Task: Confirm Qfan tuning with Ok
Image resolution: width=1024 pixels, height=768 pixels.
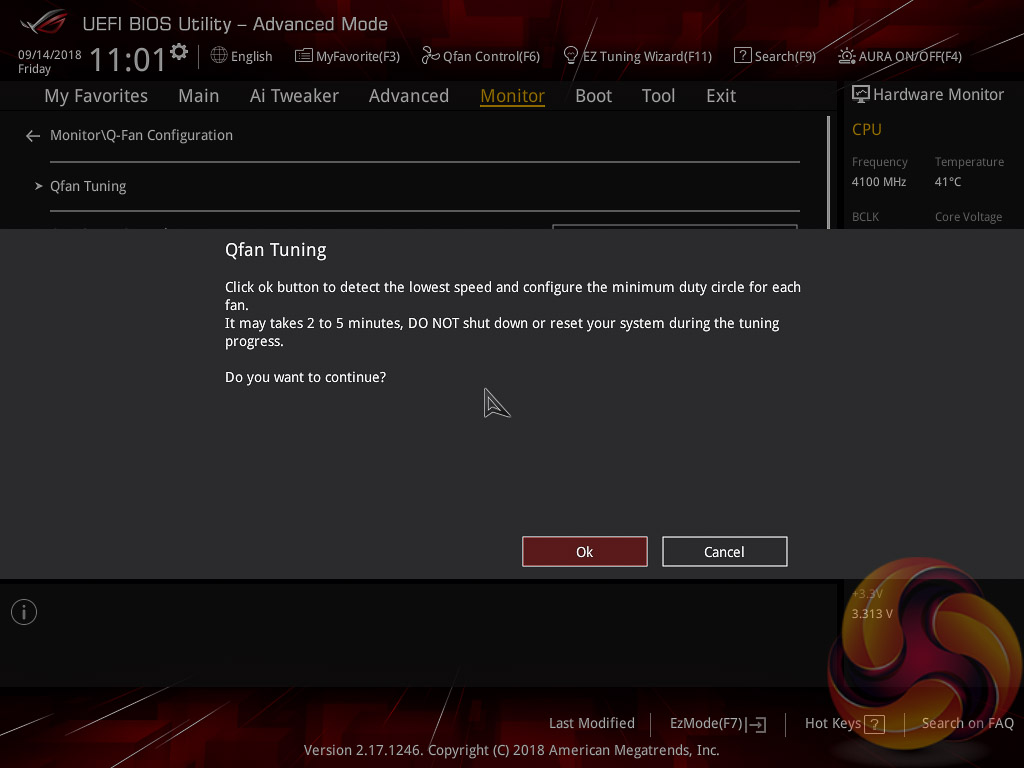Action: (x=584, y=552)
